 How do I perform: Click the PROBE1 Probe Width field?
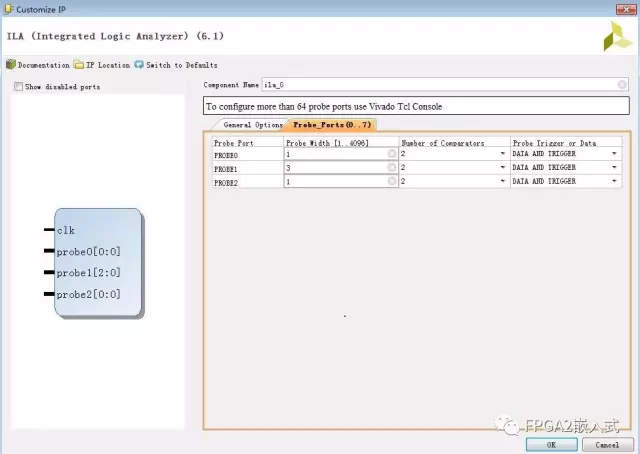[x=340, y=167]
